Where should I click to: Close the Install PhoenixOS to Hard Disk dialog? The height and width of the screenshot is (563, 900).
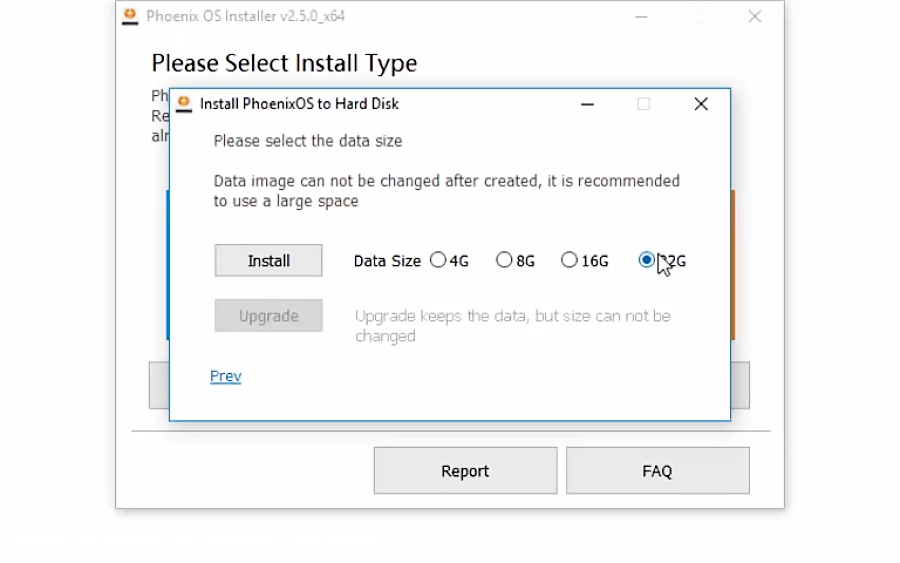click(701, 104)
